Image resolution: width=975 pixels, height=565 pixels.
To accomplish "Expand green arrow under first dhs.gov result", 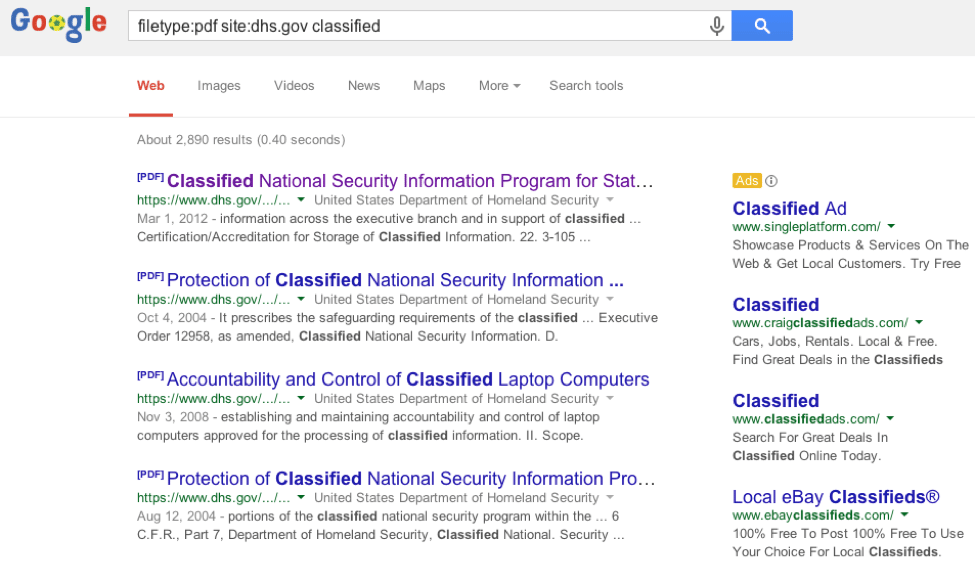I will click(301, 200).
